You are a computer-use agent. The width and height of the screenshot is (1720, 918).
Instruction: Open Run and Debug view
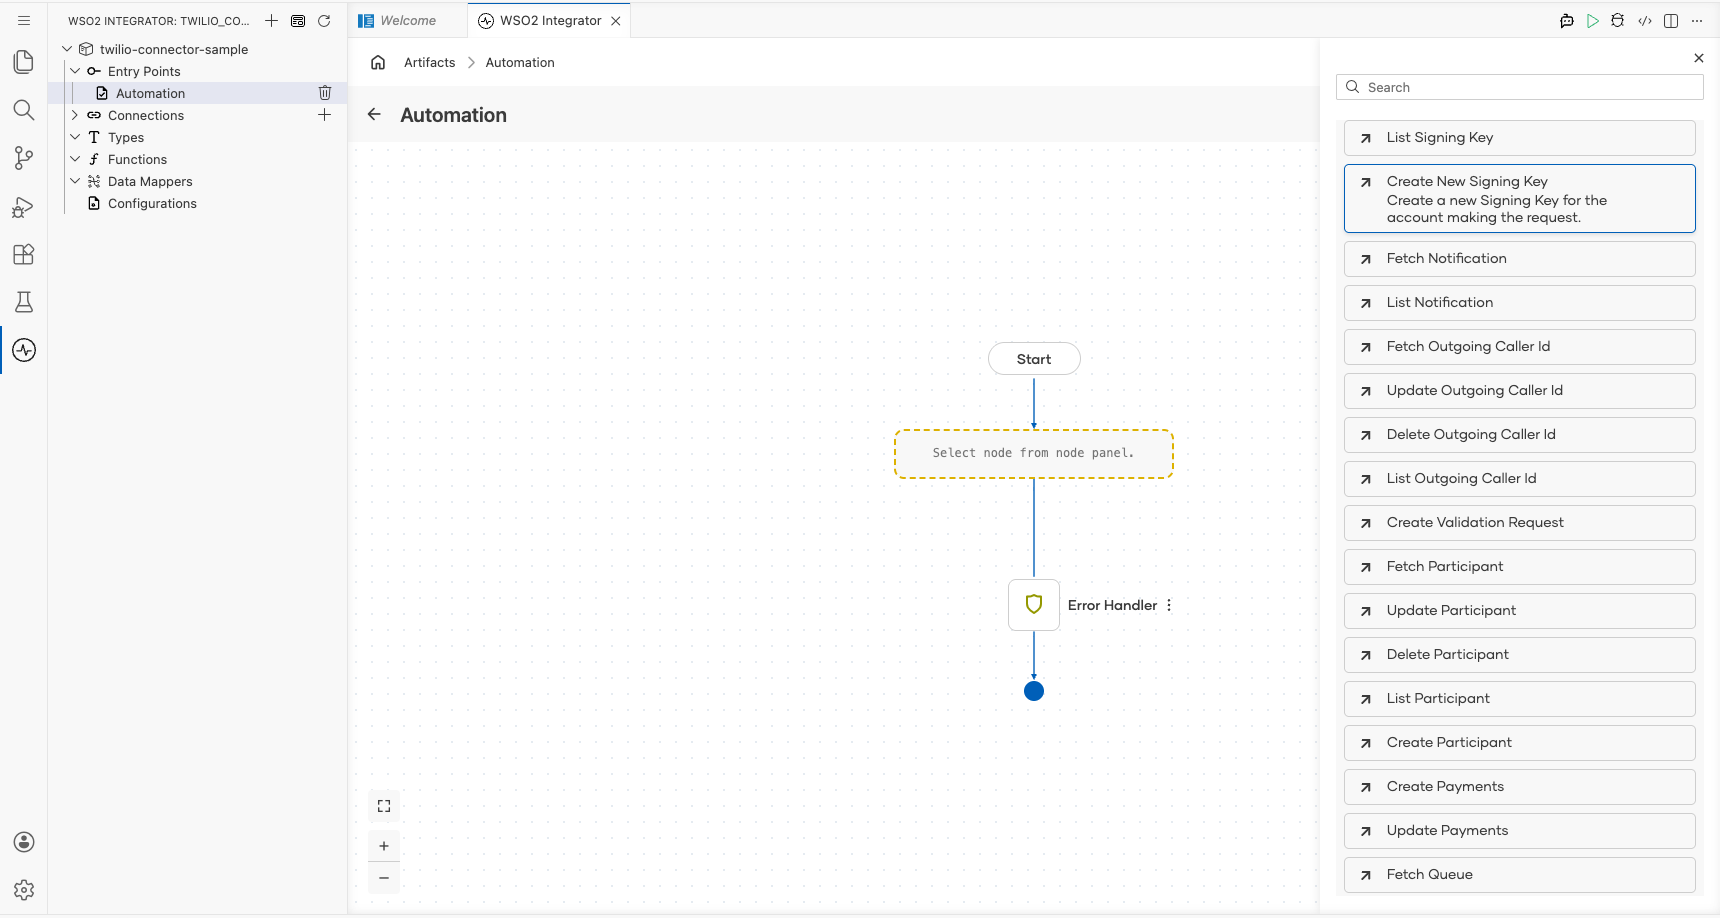(x=24, y=207)
